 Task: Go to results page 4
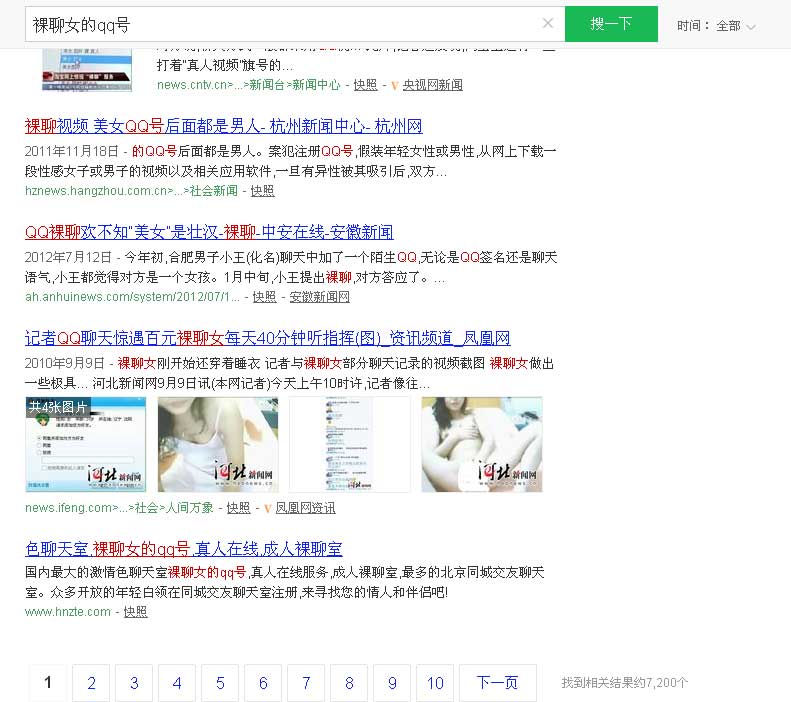[177, 683]
